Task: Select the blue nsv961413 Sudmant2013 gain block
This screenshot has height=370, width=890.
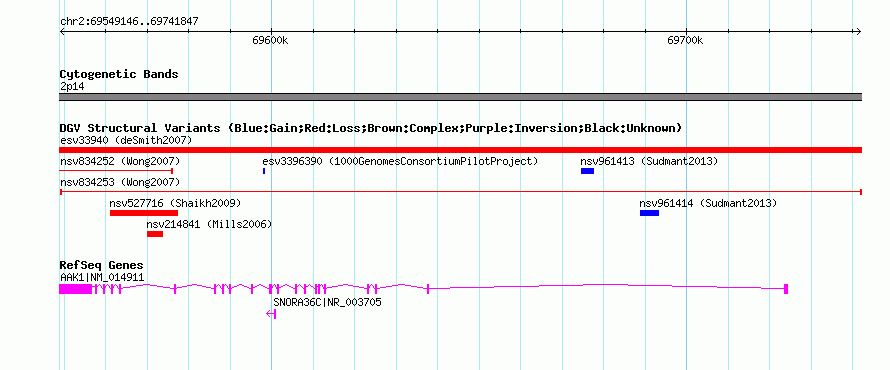Action: pos(587,171)
